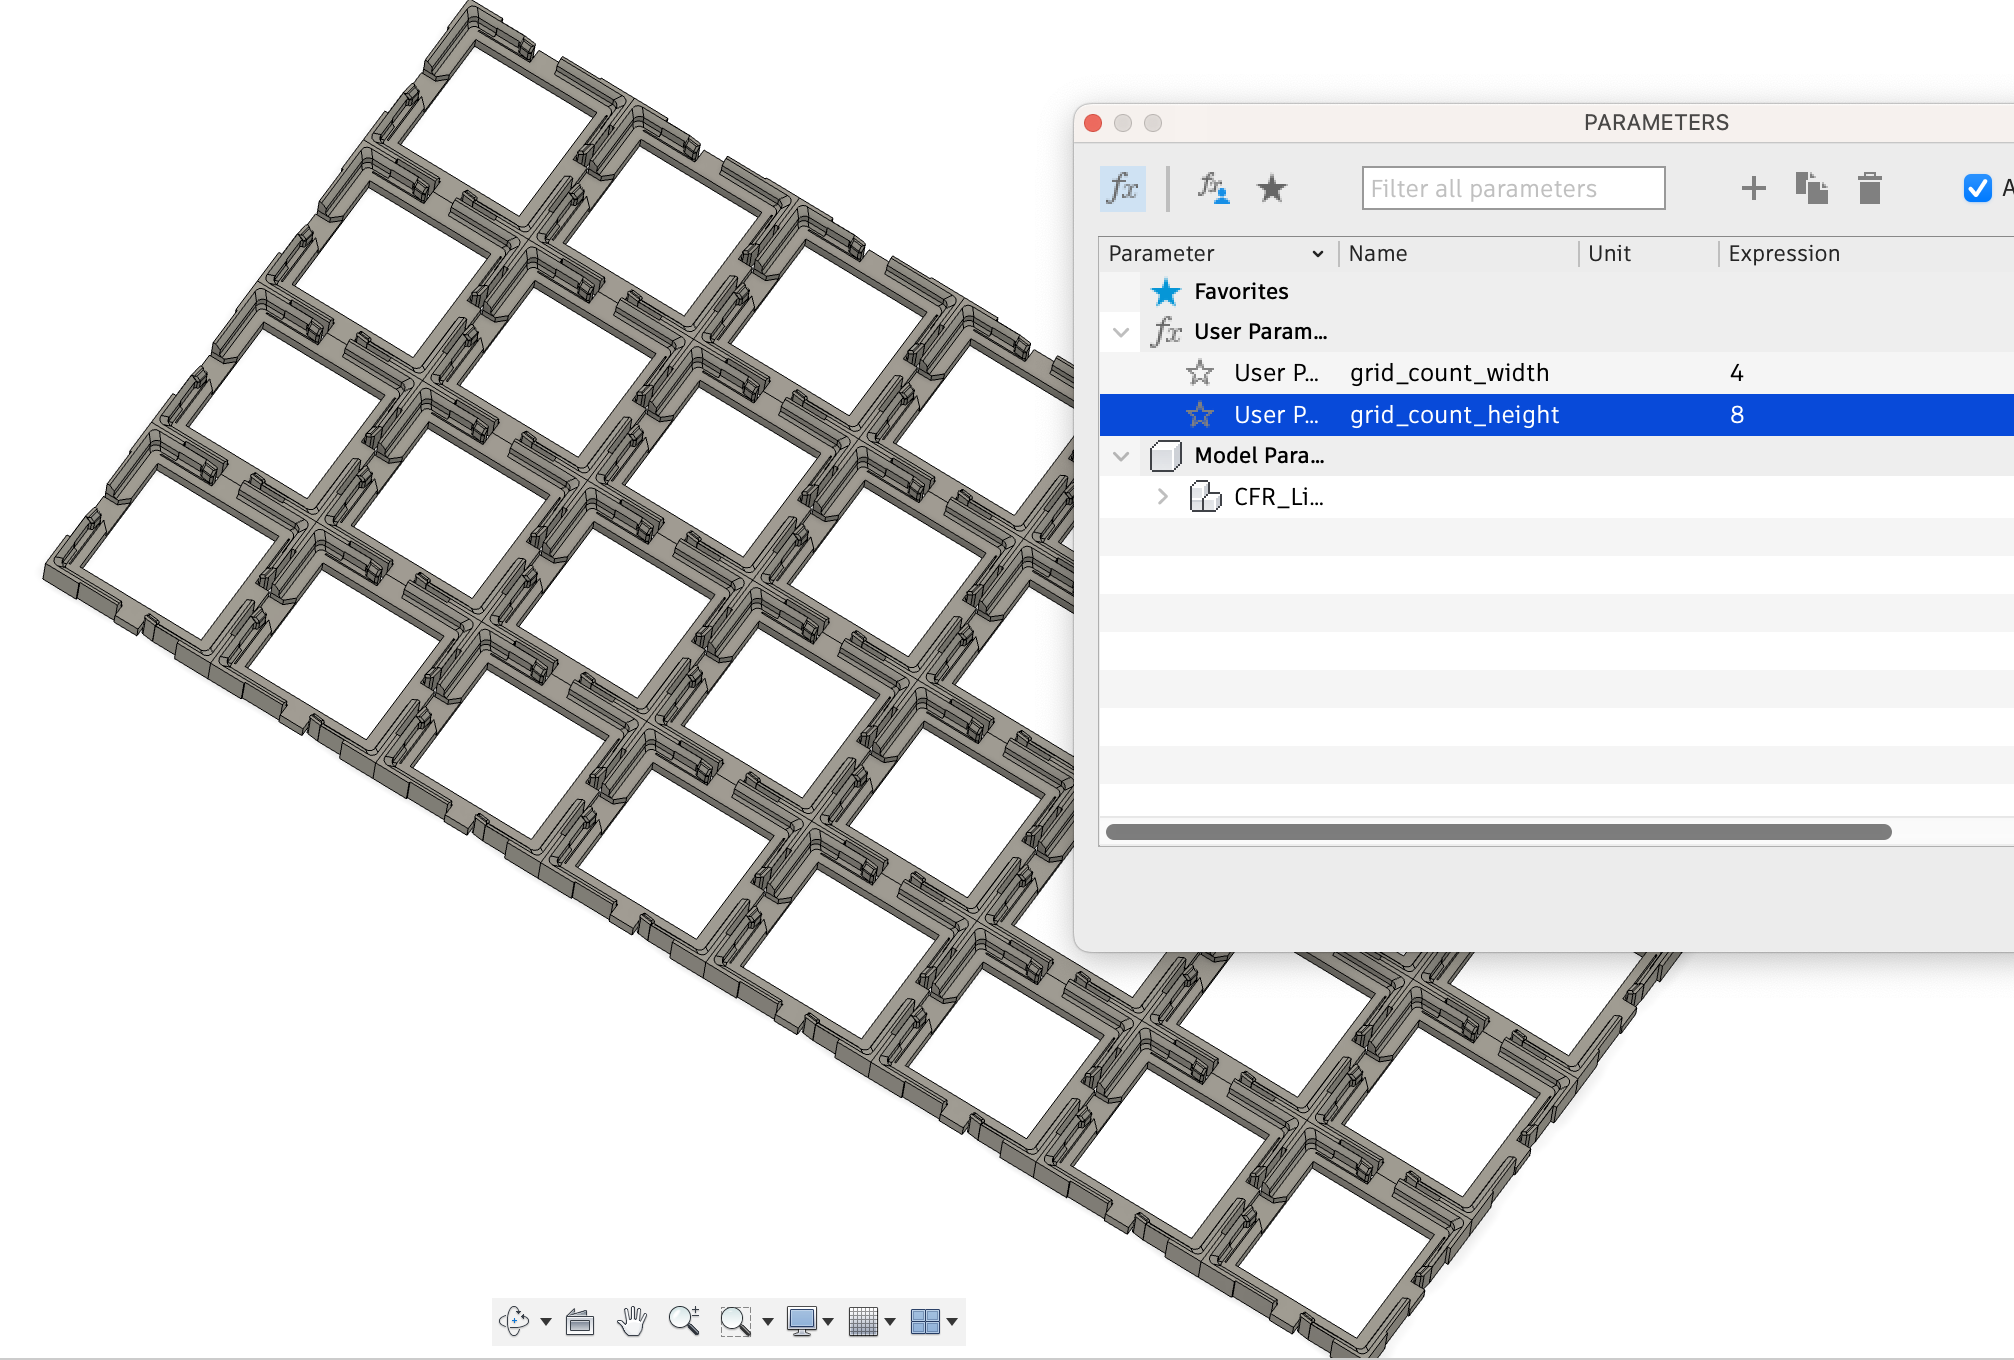Favorite the grid_count_width star
Screen dimensions: 2014x1360
[1199, 373]
